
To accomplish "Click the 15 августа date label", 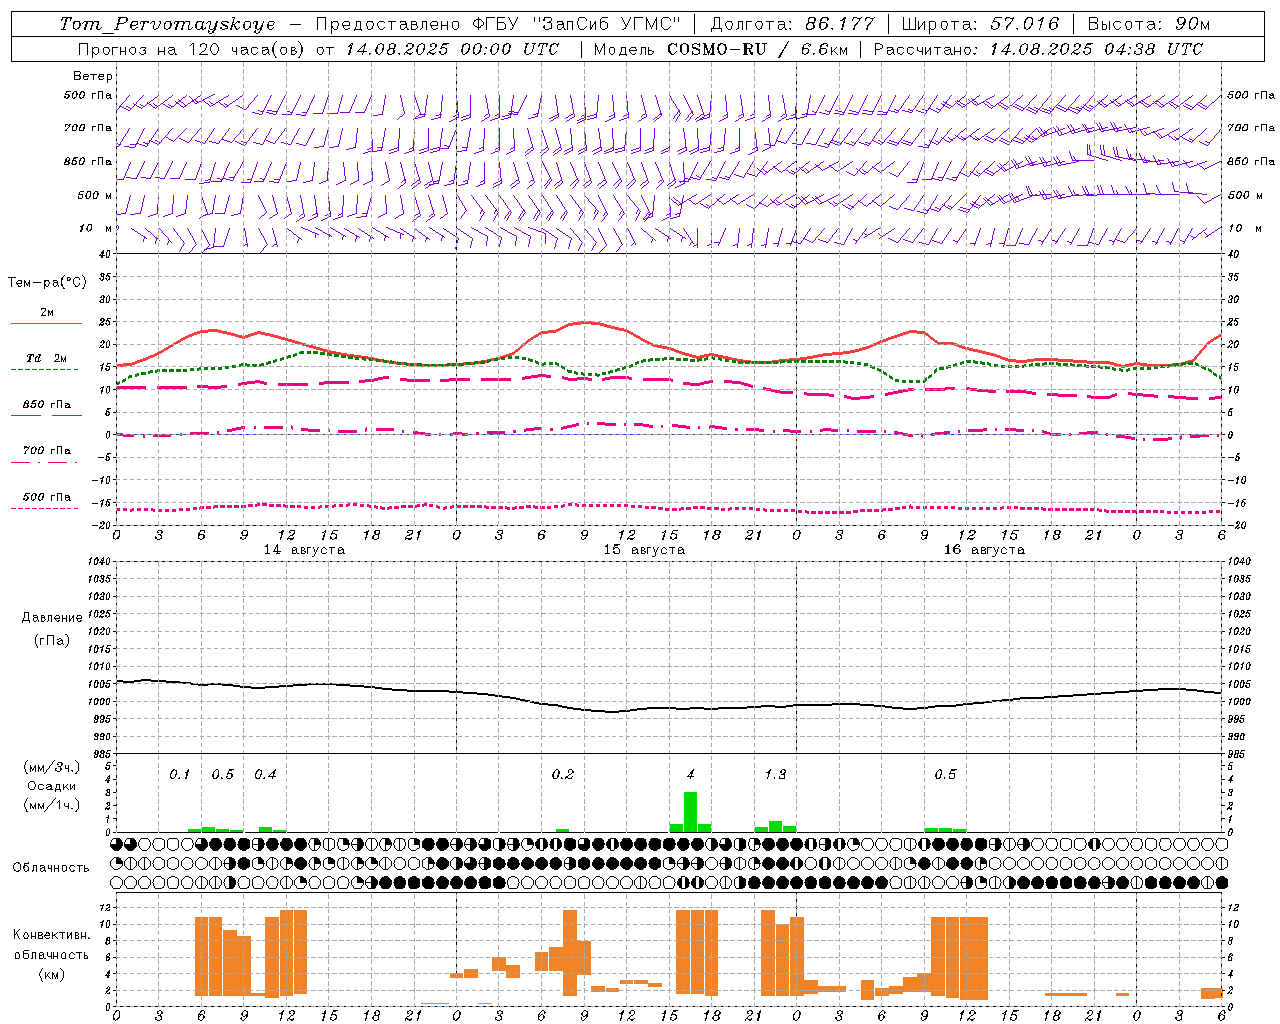I will coord(644,550).
